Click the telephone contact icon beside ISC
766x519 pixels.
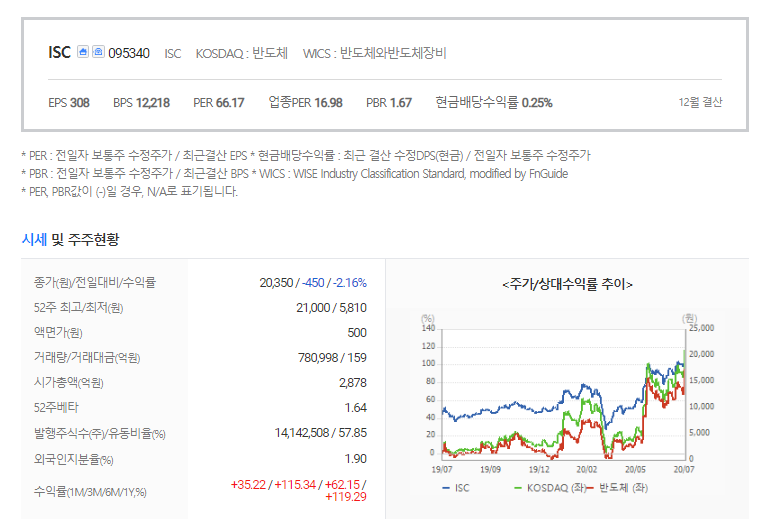pos(98,52)
